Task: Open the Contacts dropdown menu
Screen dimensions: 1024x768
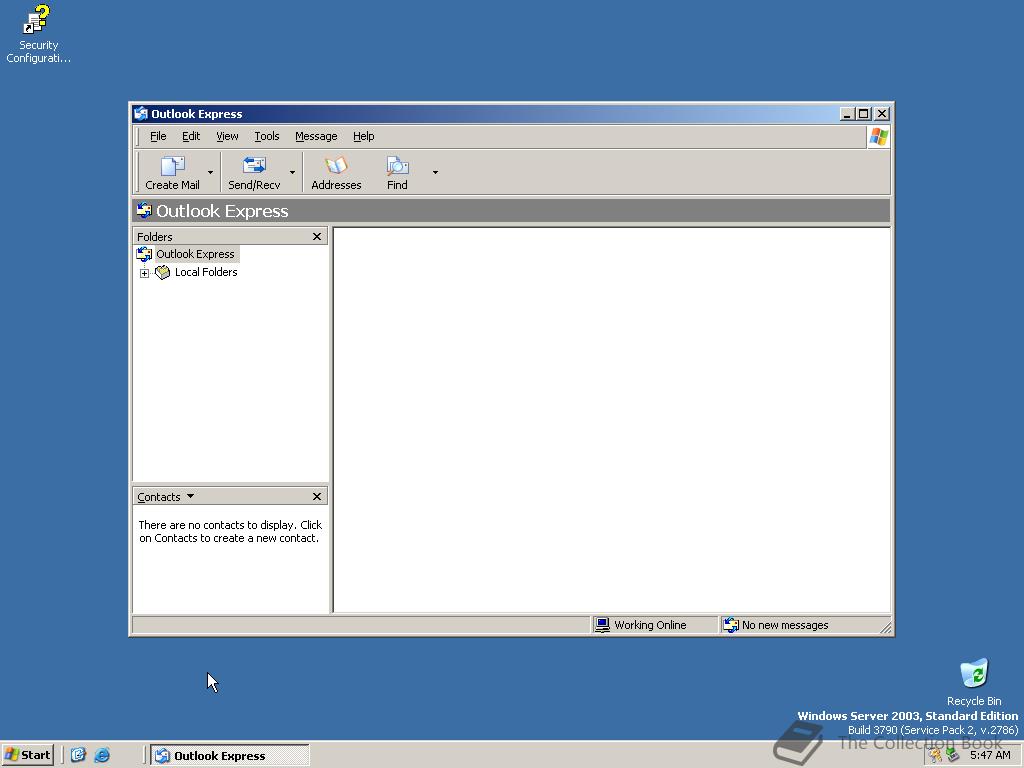Action: 165,496
